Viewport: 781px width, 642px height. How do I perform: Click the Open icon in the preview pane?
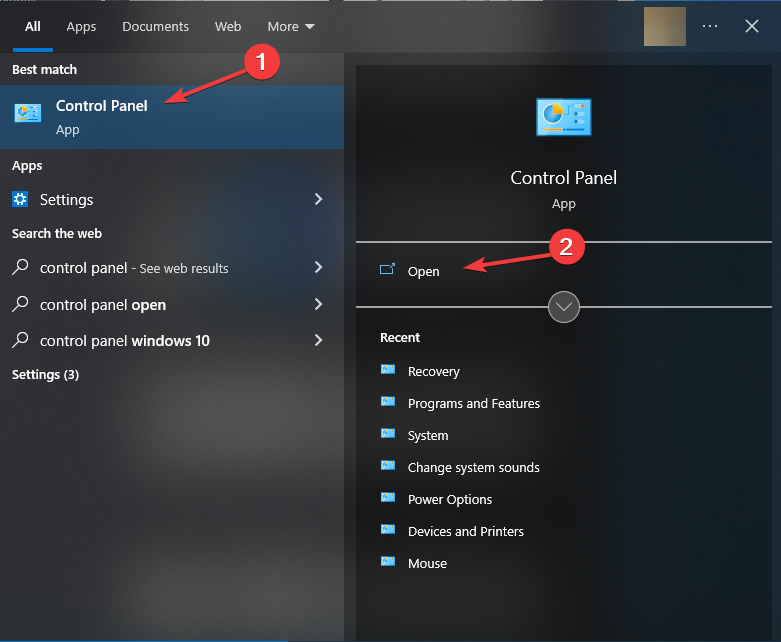coord(388,270)
